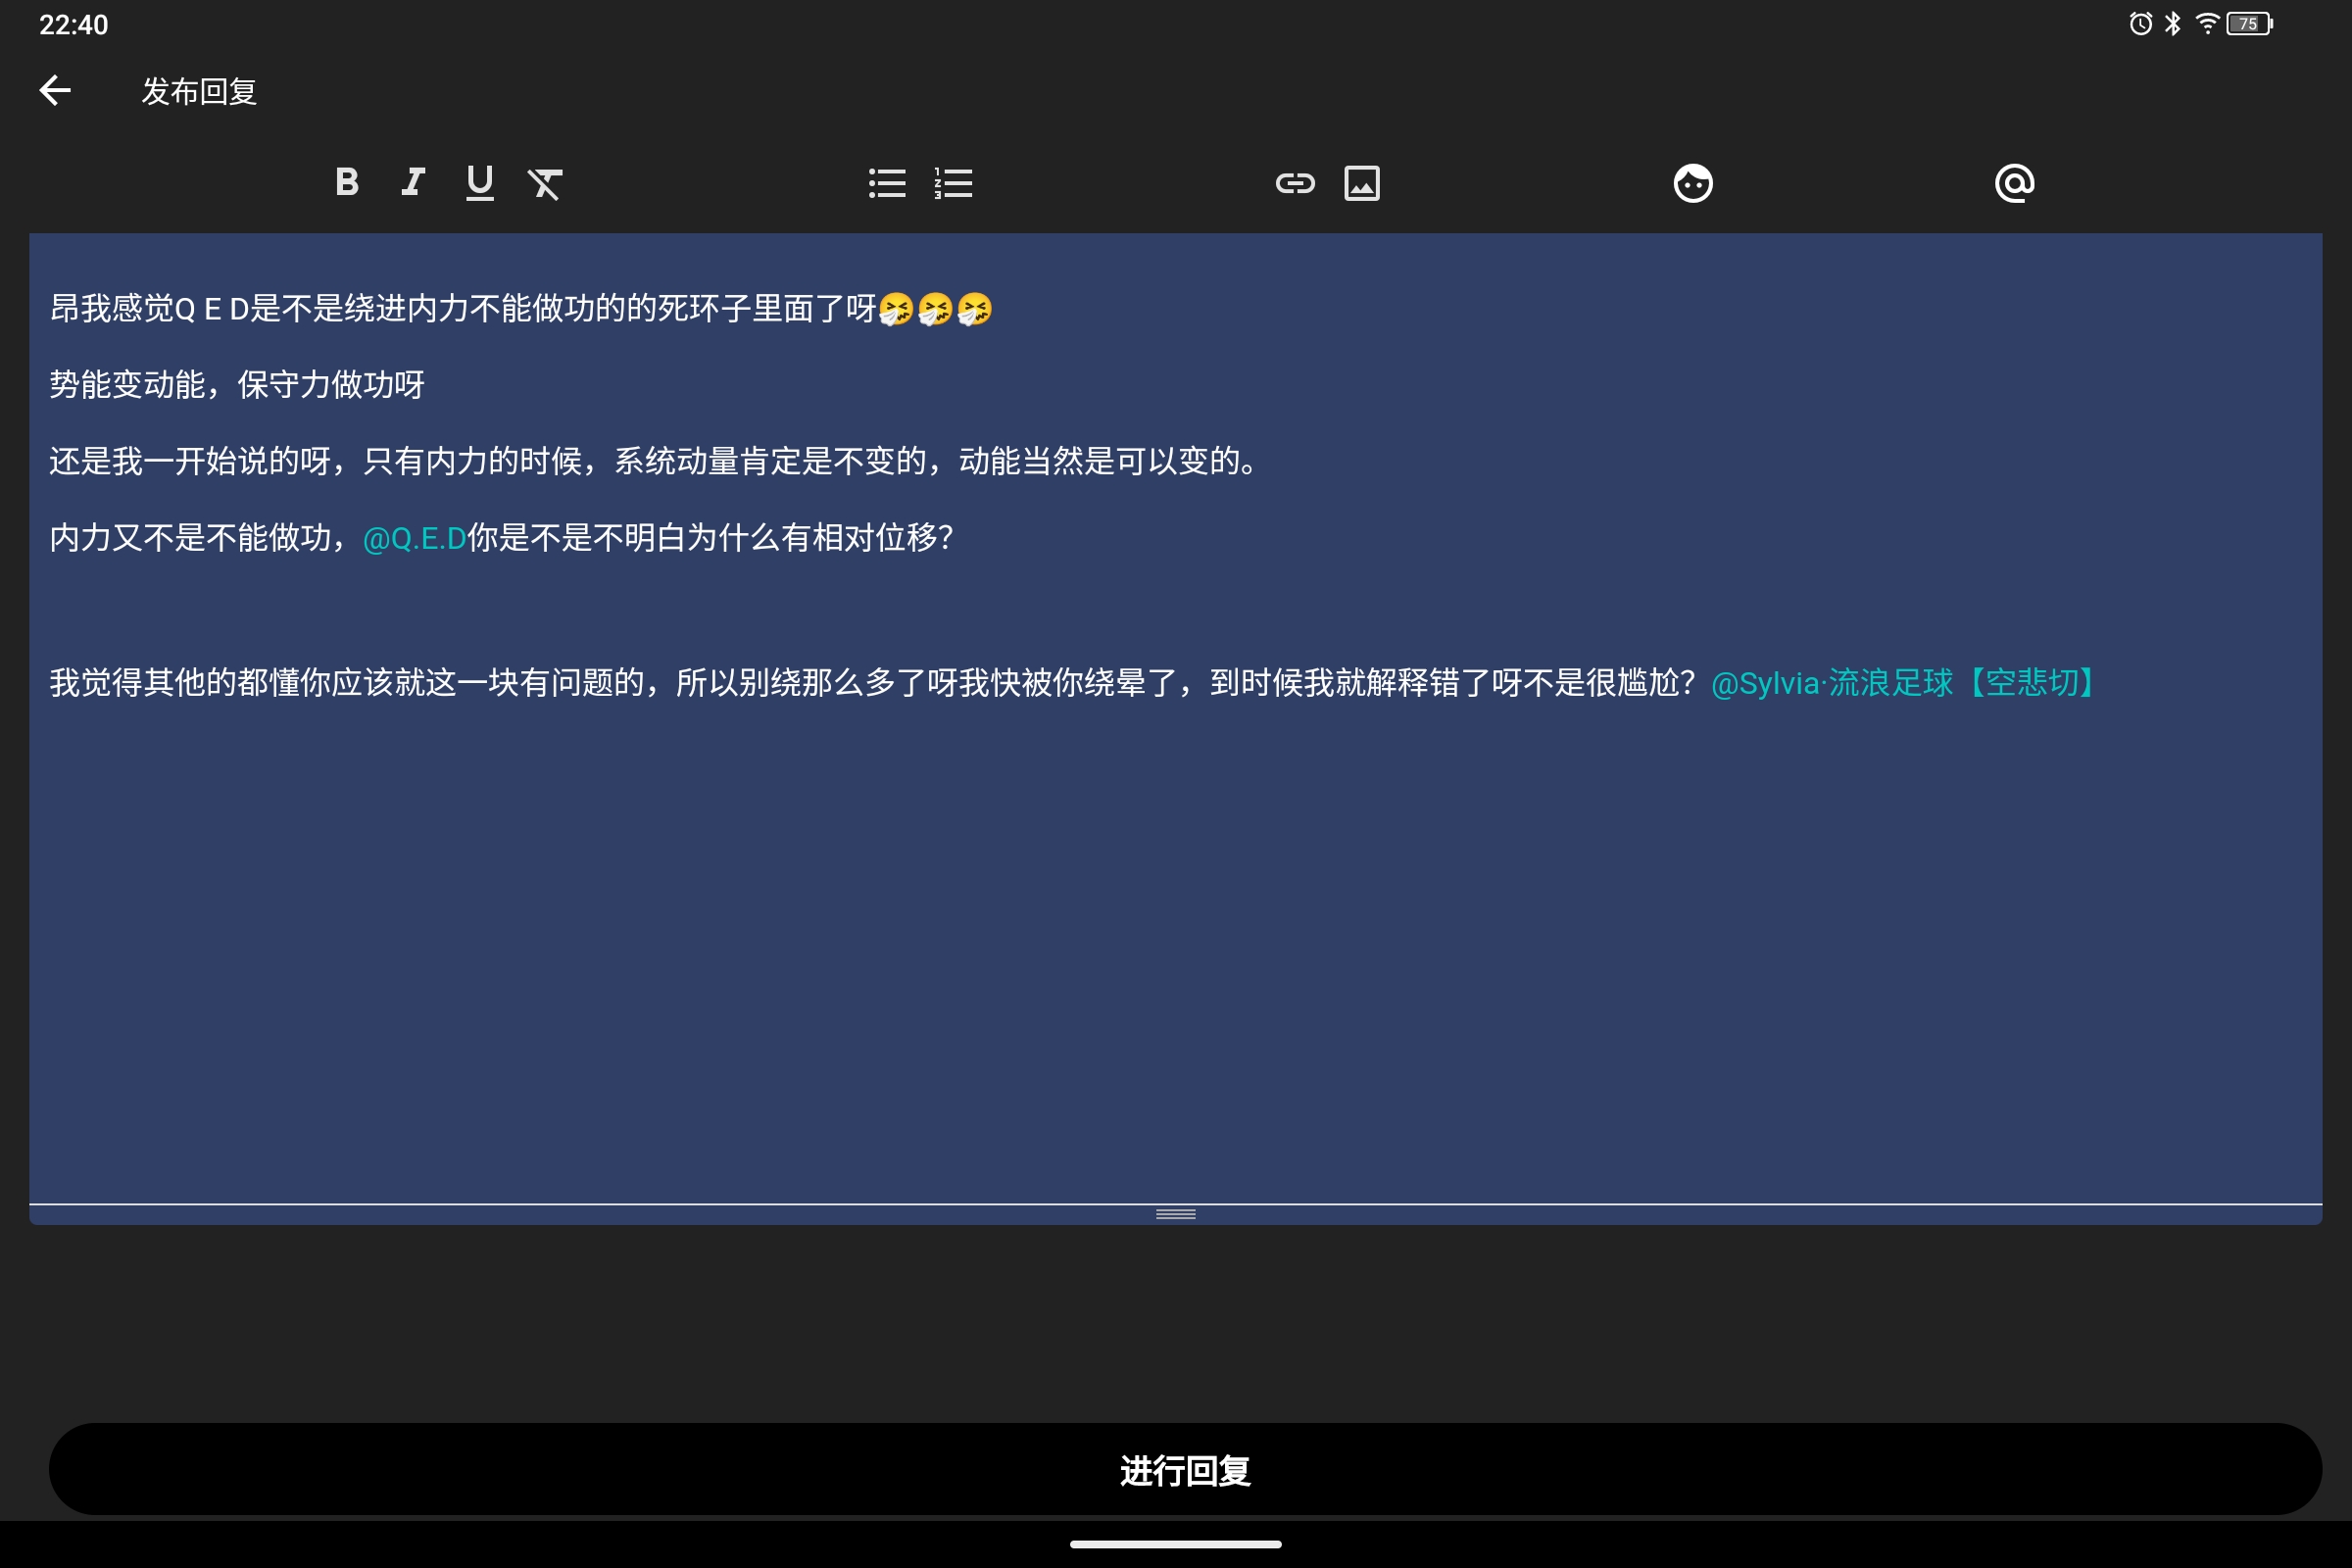Image resolution: width=2352 pixels, height=1568 pixels.
Task: Click the 发布回复 page title
Action: tap(199, 92)
